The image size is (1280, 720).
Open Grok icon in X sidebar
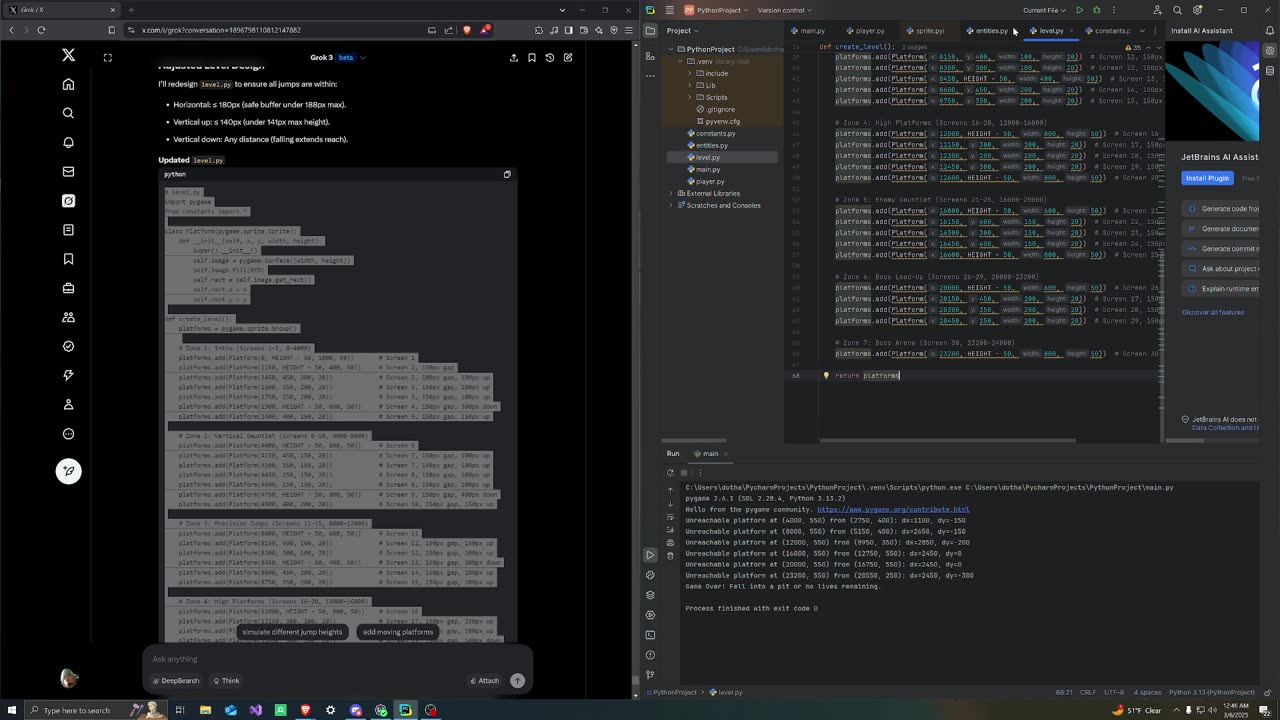click(x=68, y=200)
